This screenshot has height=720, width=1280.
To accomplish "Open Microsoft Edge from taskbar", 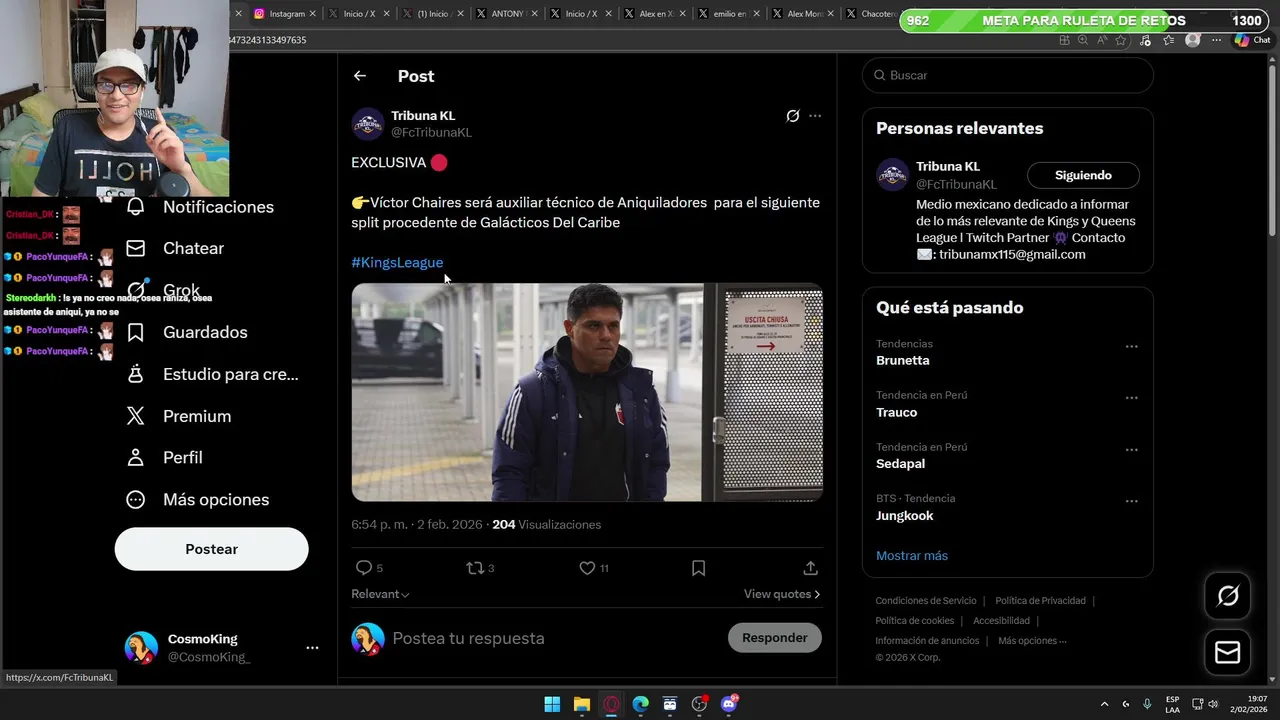I will pos(640,704).
